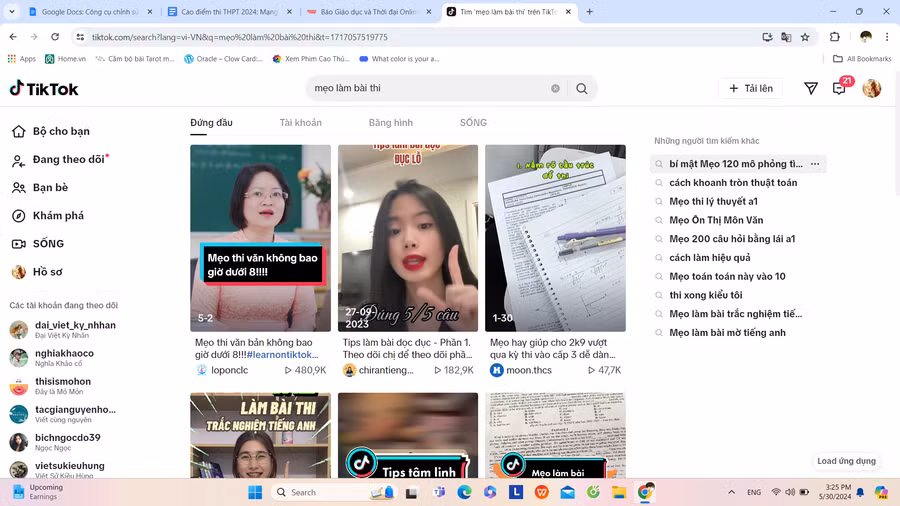Screen dimensions: 900x506
Task: Click the TikTok logo
Action: (44, 88)
